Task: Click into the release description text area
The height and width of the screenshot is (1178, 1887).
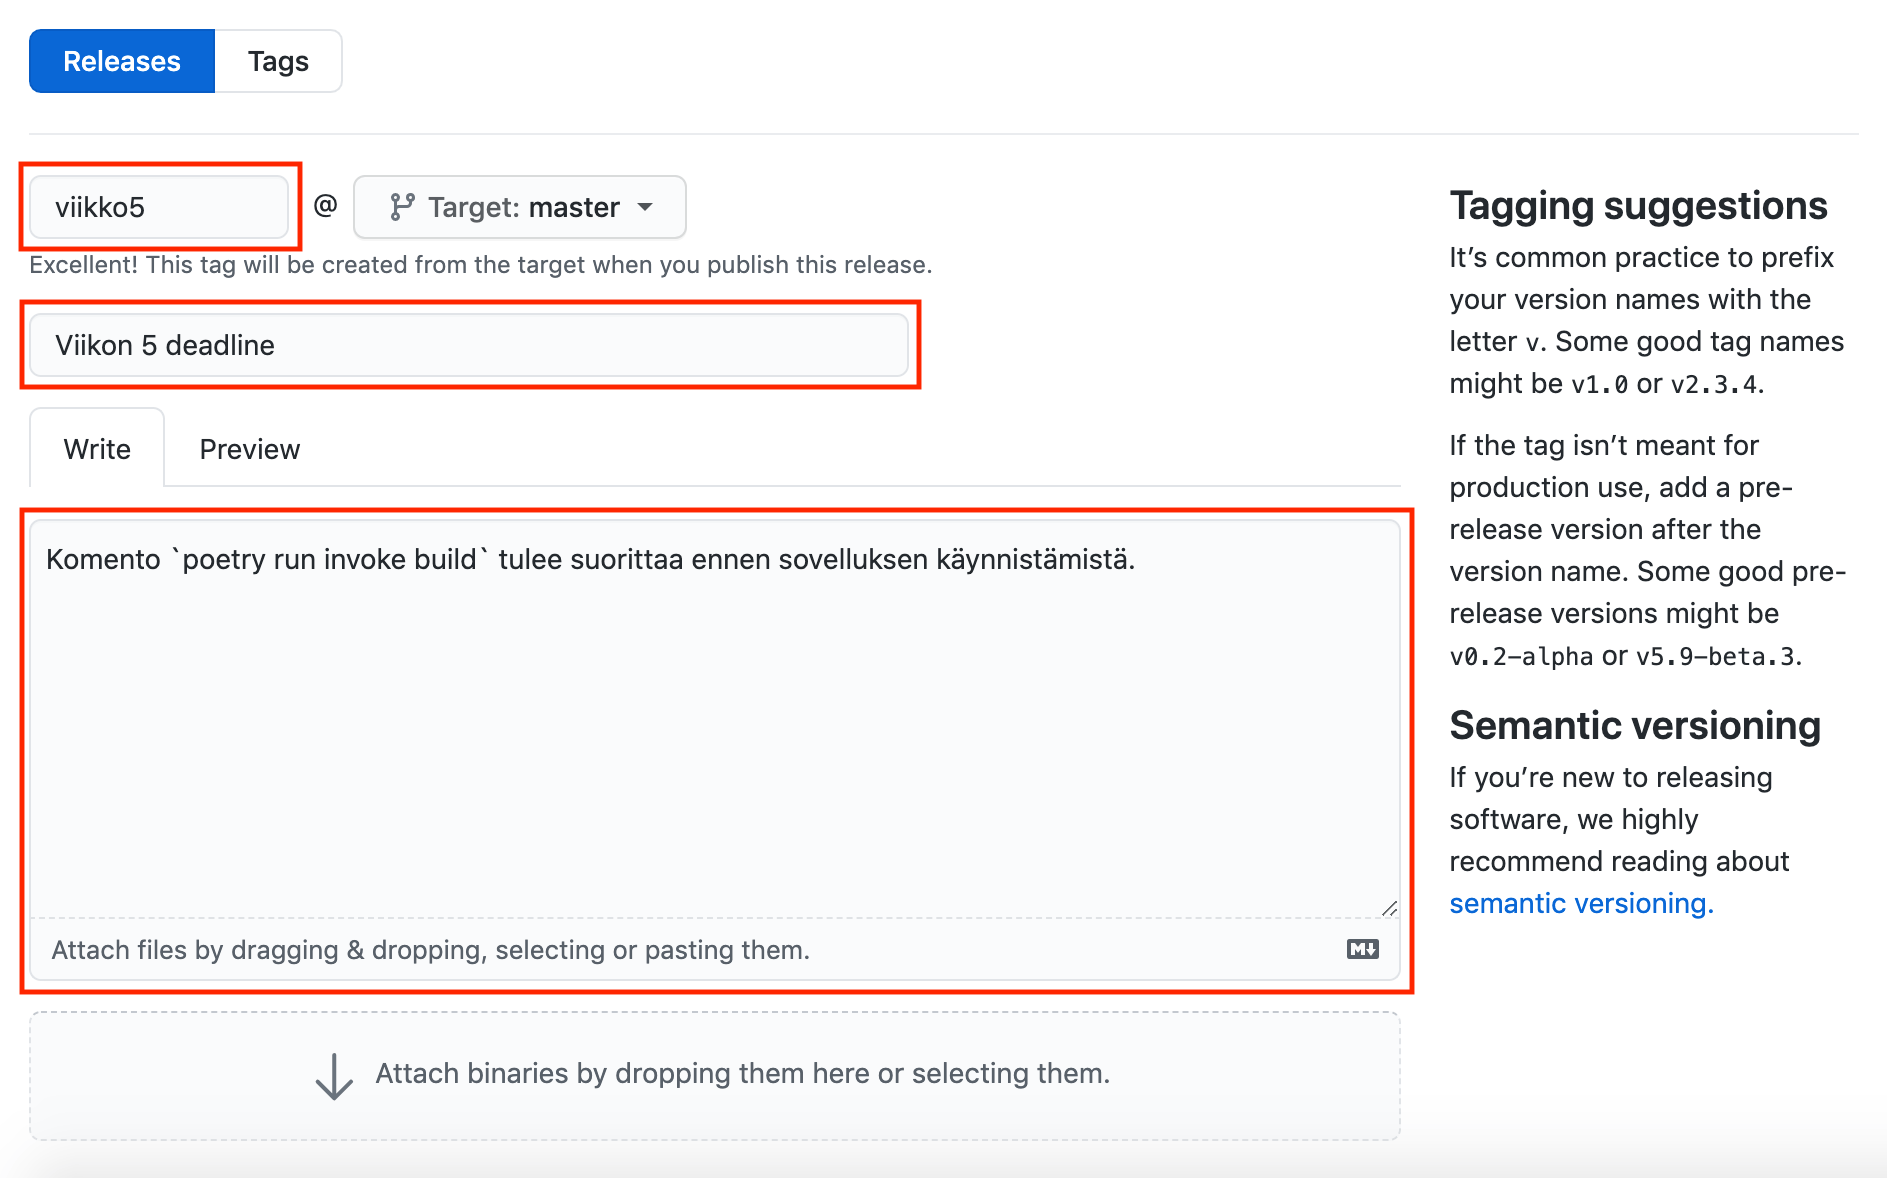Action: click(714, 730)
